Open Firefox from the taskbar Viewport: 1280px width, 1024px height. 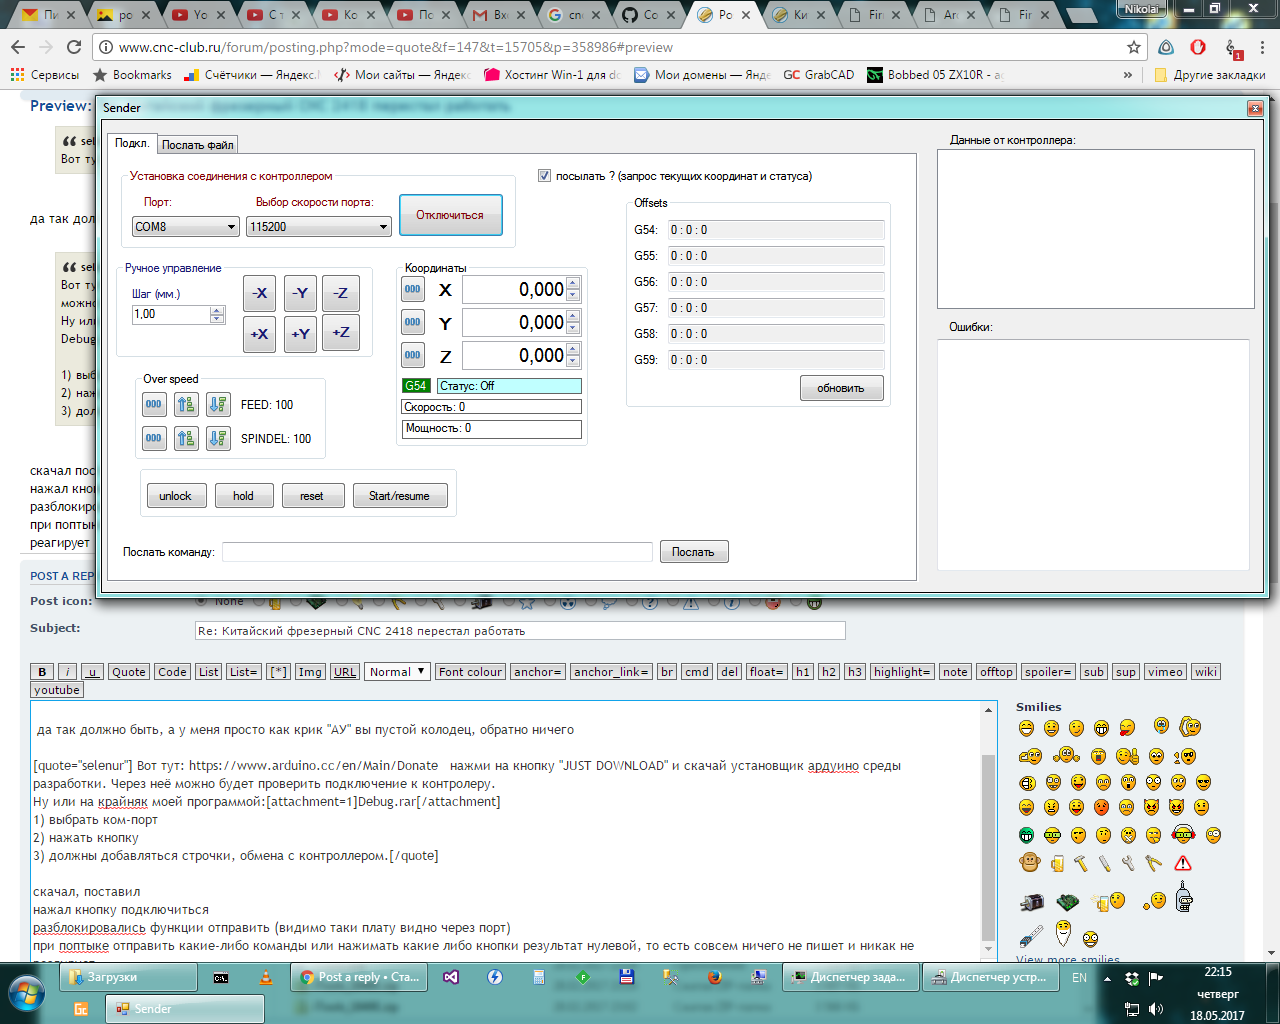pyautogui.click(x=714, y=978)
